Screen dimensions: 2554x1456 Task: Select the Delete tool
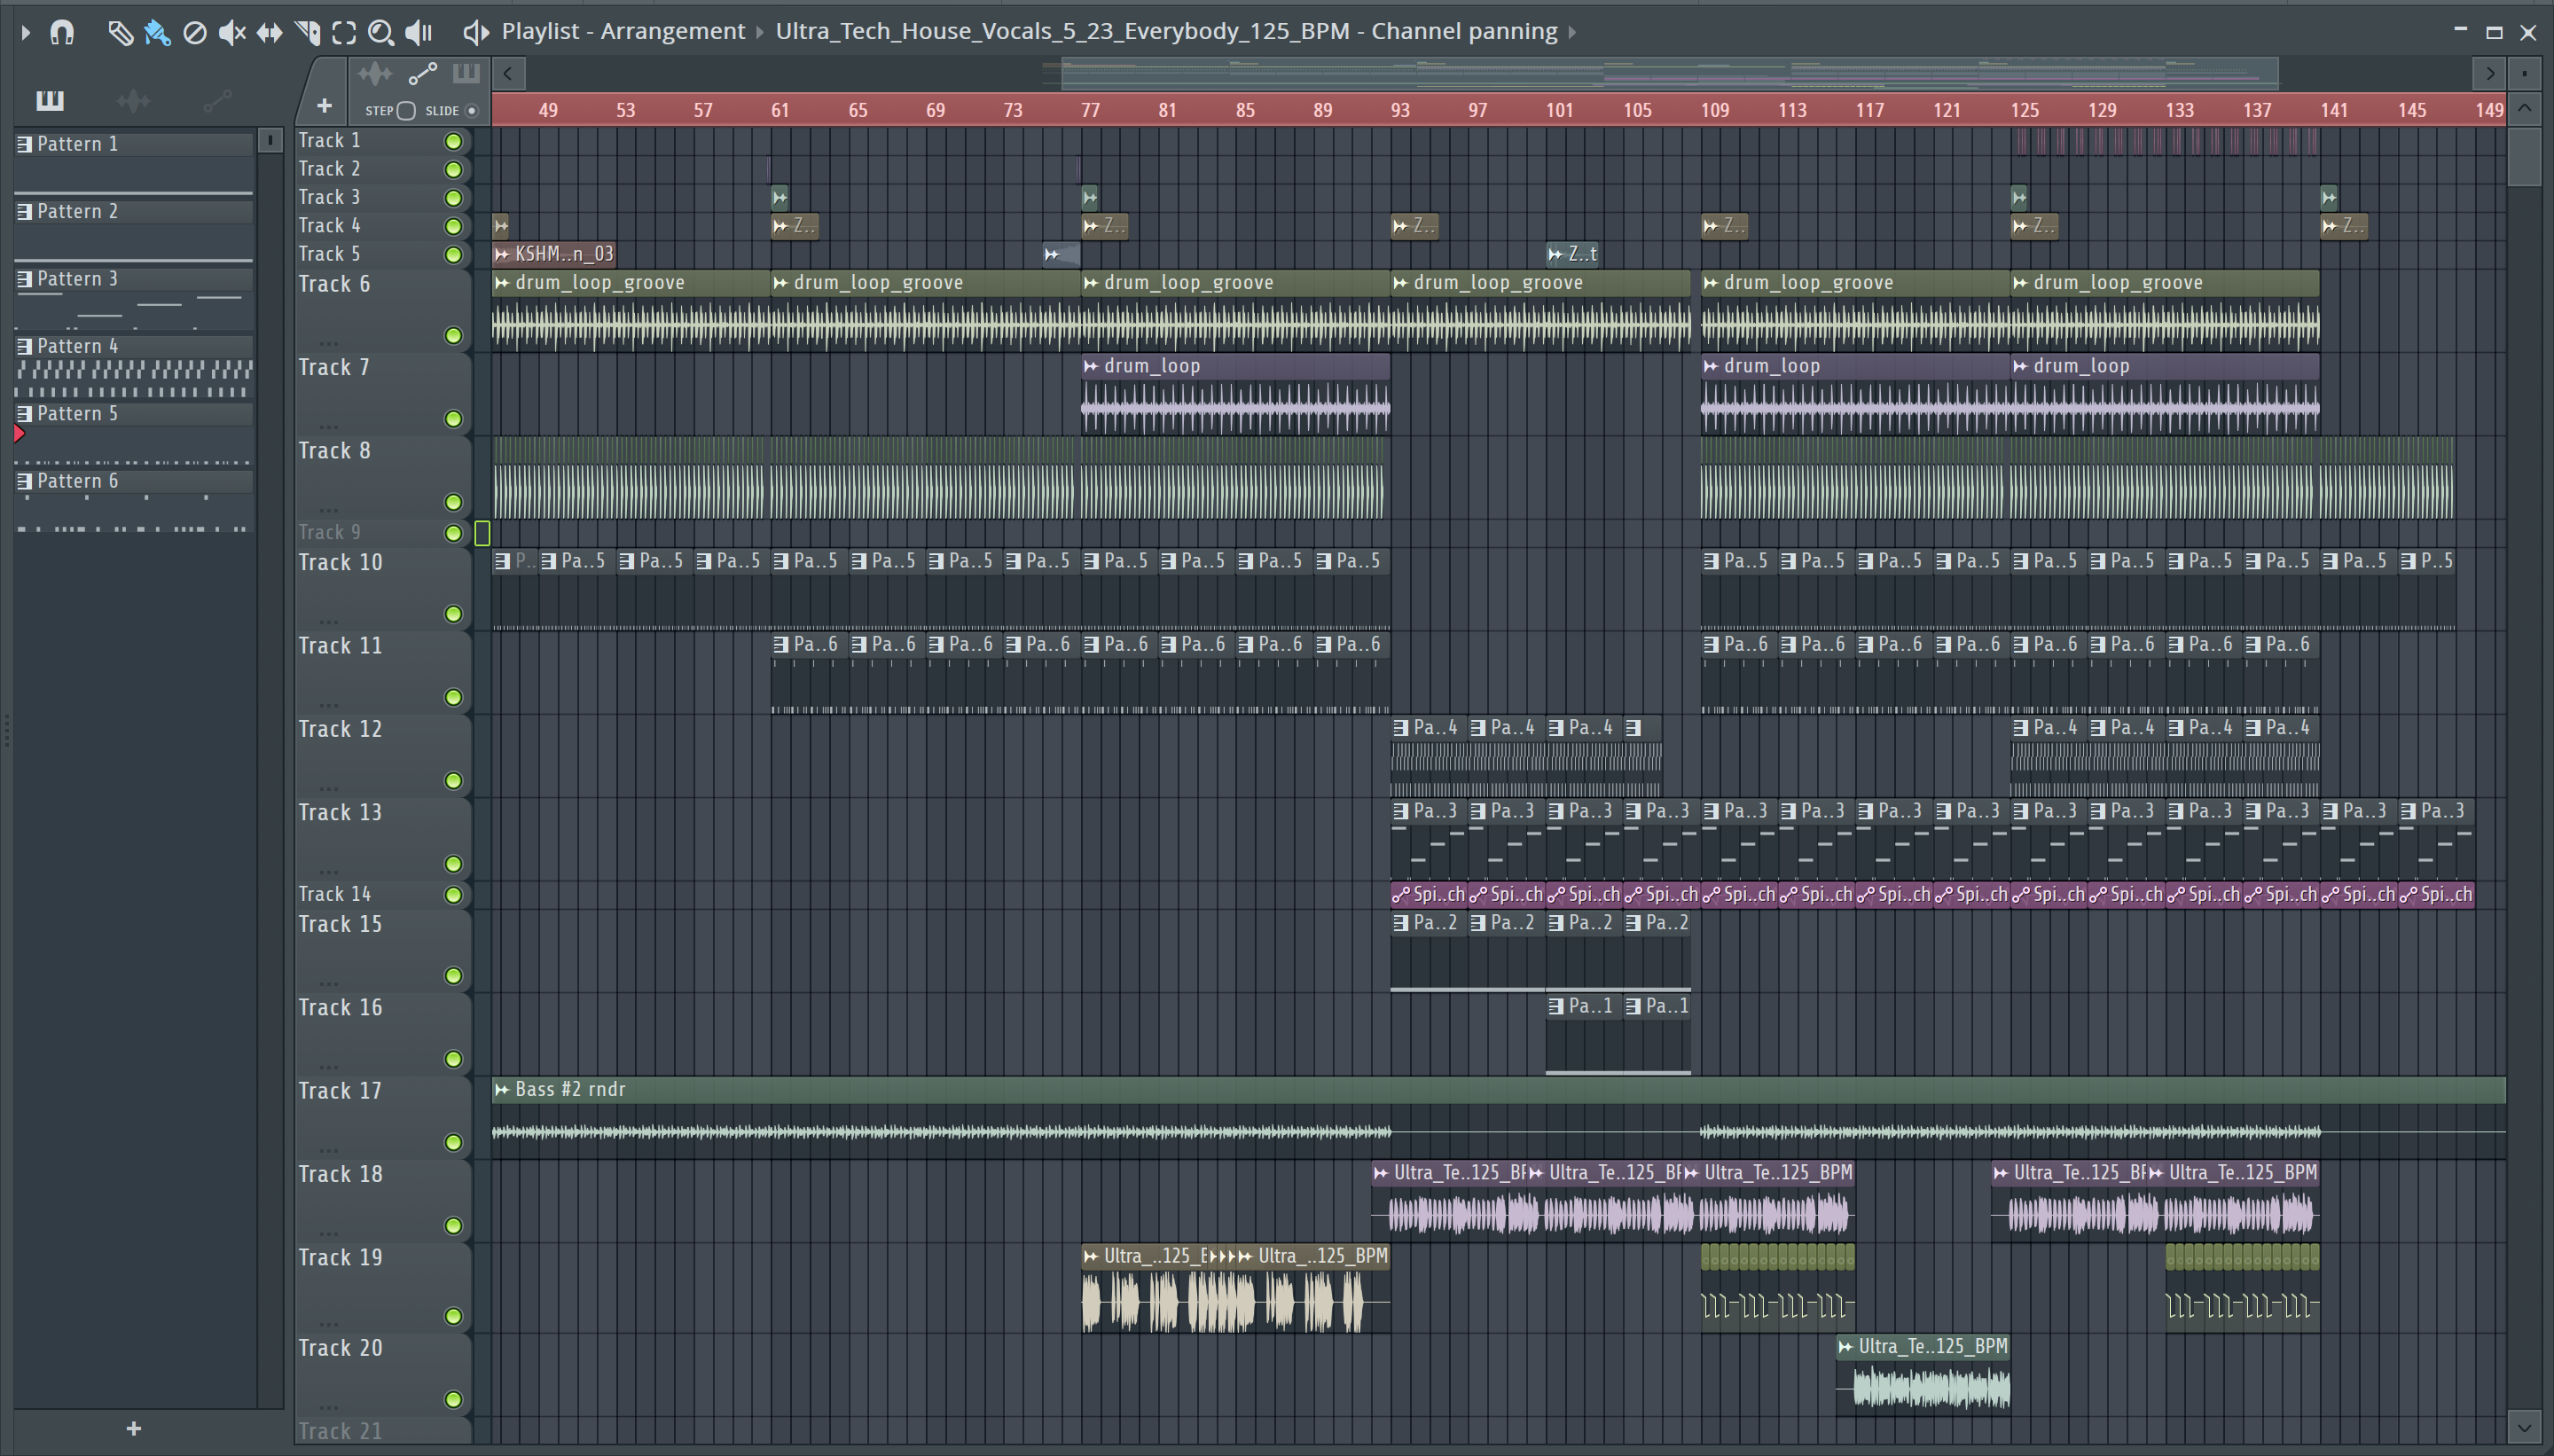click(x=195, y=32)
